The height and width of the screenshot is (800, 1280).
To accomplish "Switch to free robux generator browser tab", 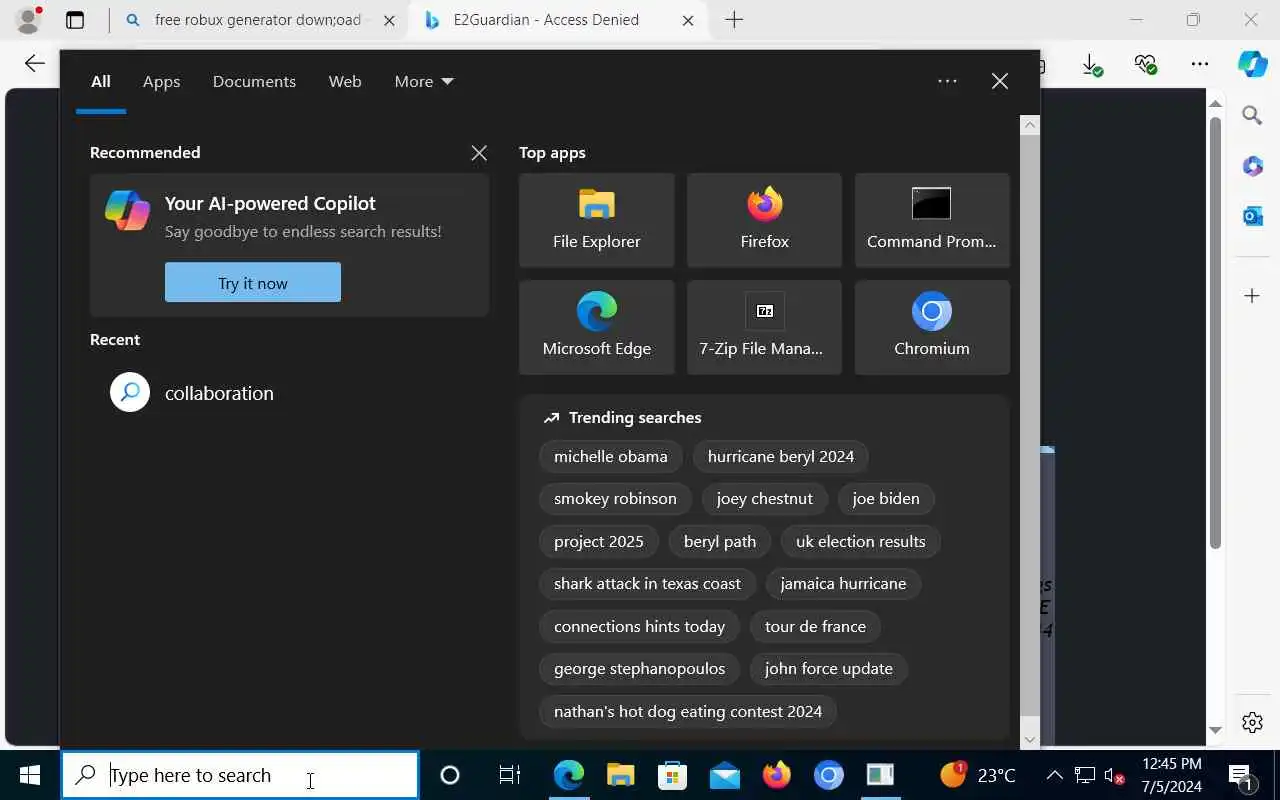I will point(260,20).
